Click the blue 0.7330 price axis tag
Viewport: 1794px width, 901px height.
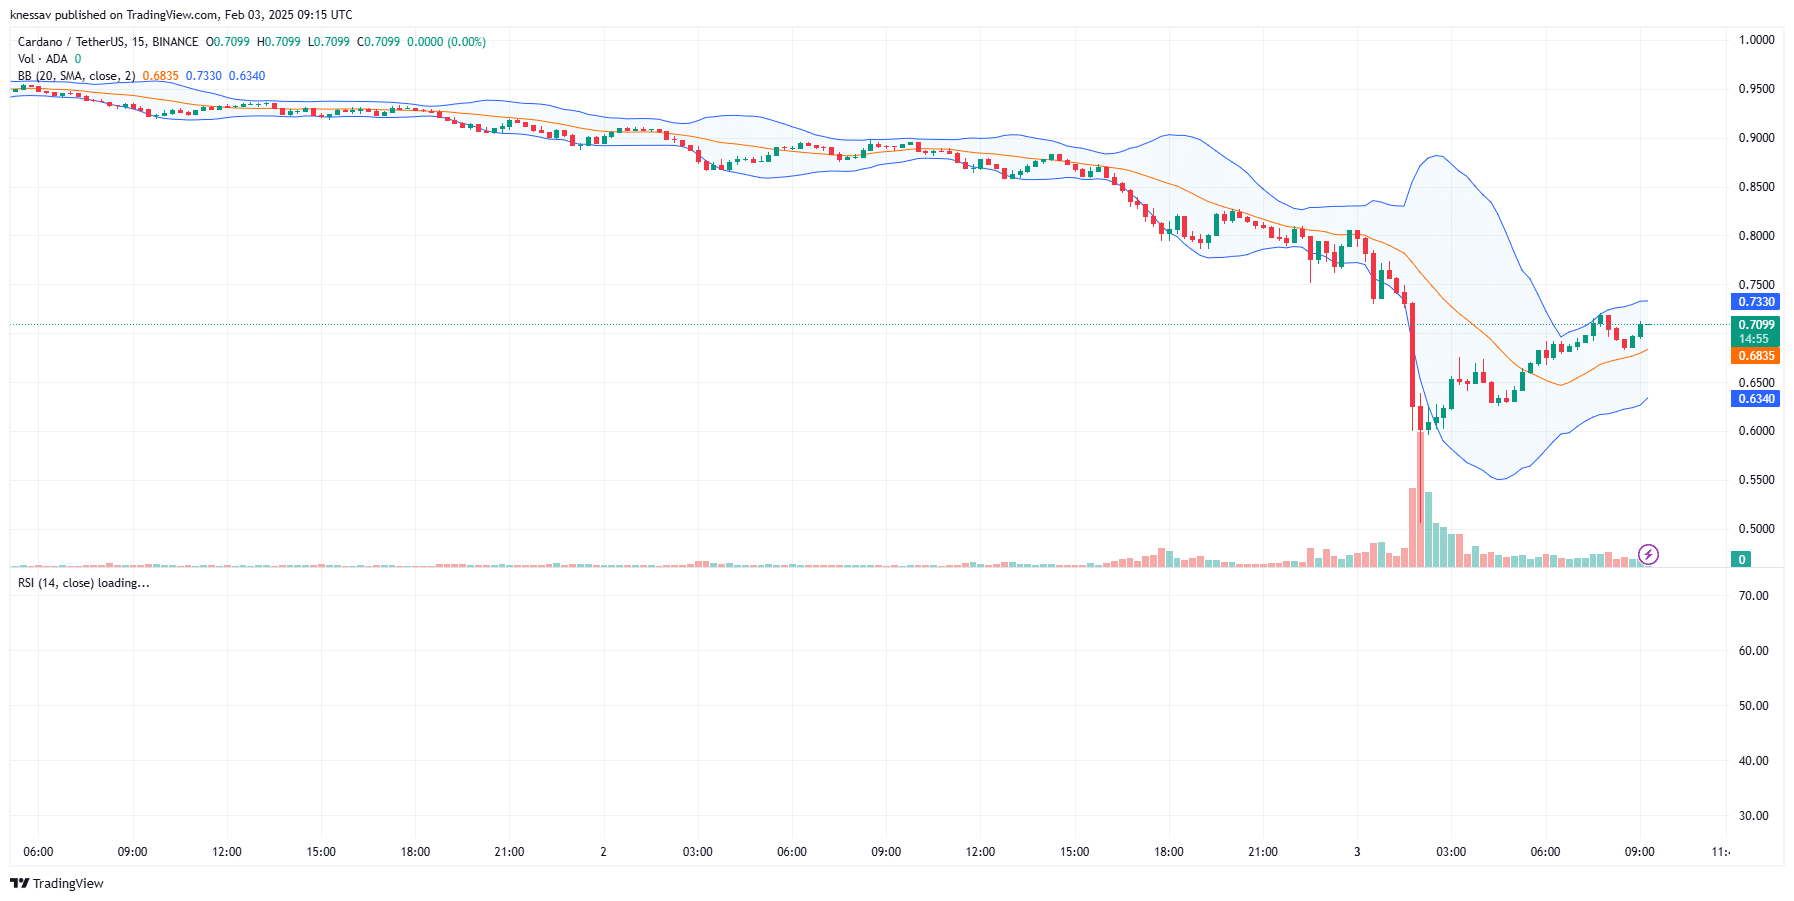click(x=1755, y=302)
